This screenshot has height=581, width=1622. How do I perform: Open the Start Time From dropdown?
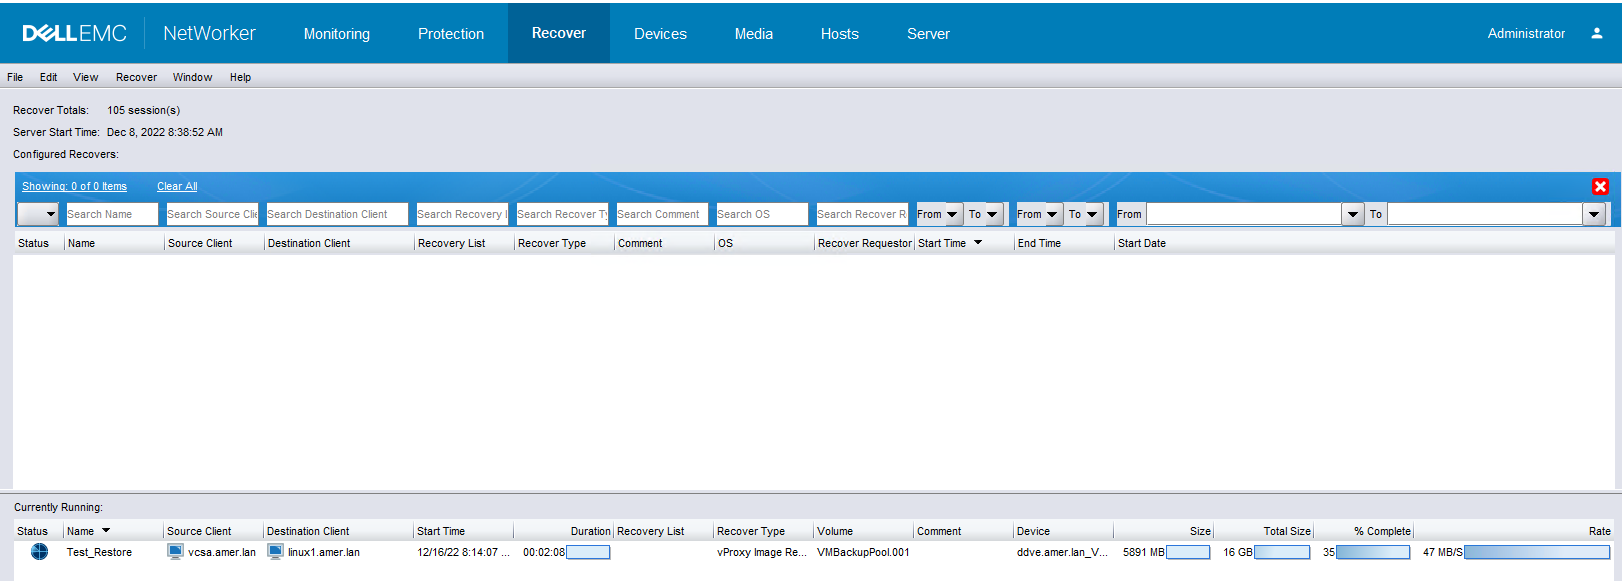click(951, 214)
